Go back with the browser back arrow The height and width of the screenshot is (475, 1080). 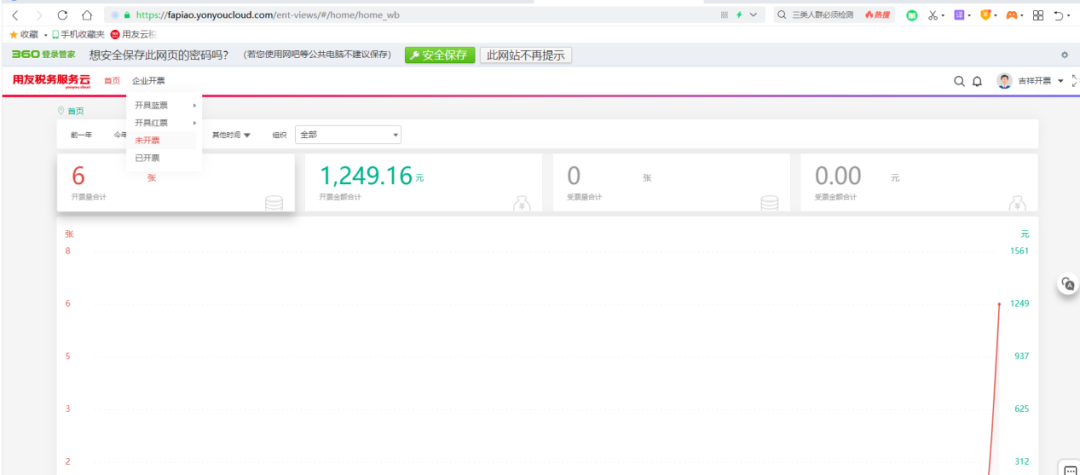(15, 14)
